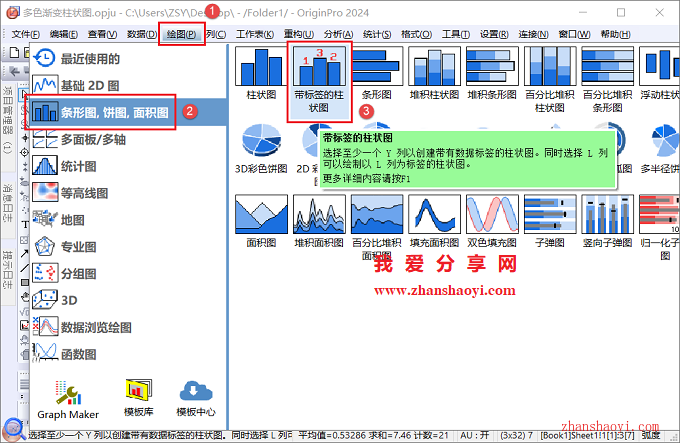Viewport: 680px width, 443px height.
Task: Open the 工具(T) tools menu
Action: coord(456,34)
